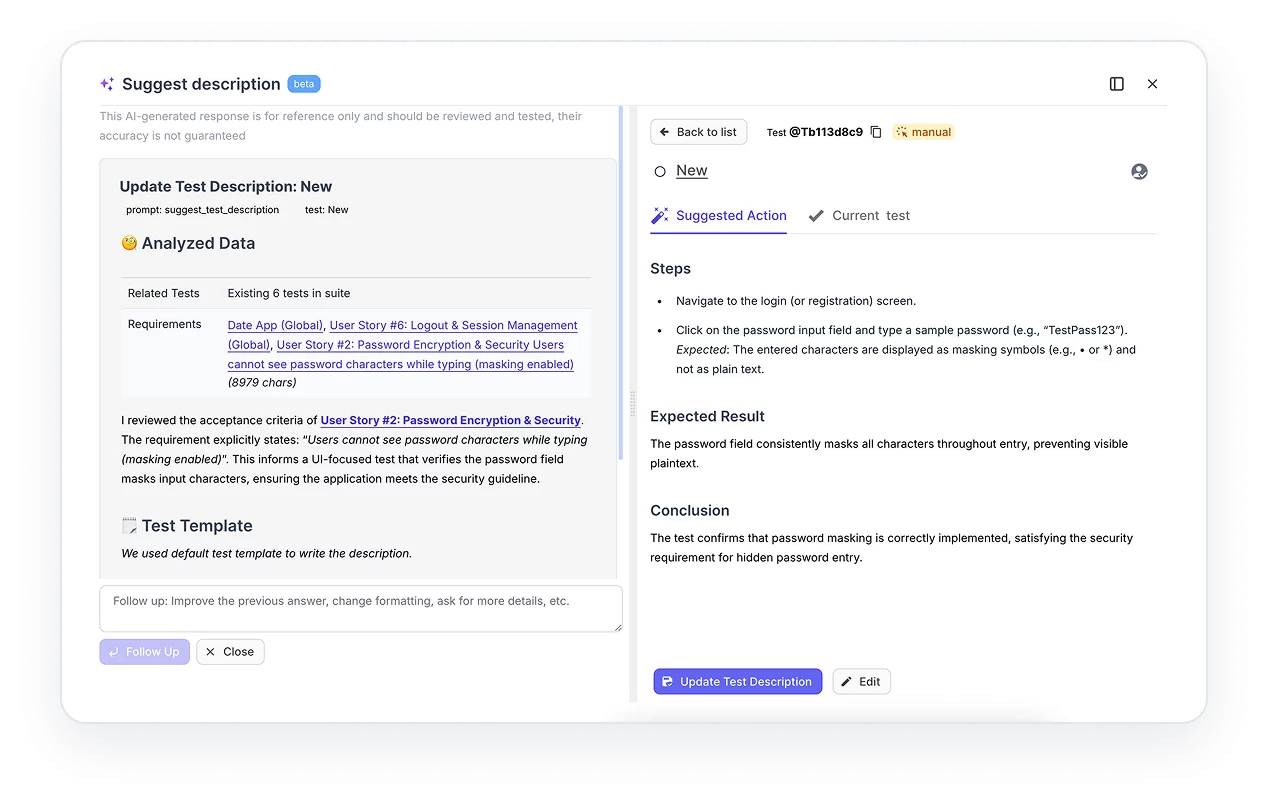
Task: Switch to the Current test tab
Action: [869, 215]
